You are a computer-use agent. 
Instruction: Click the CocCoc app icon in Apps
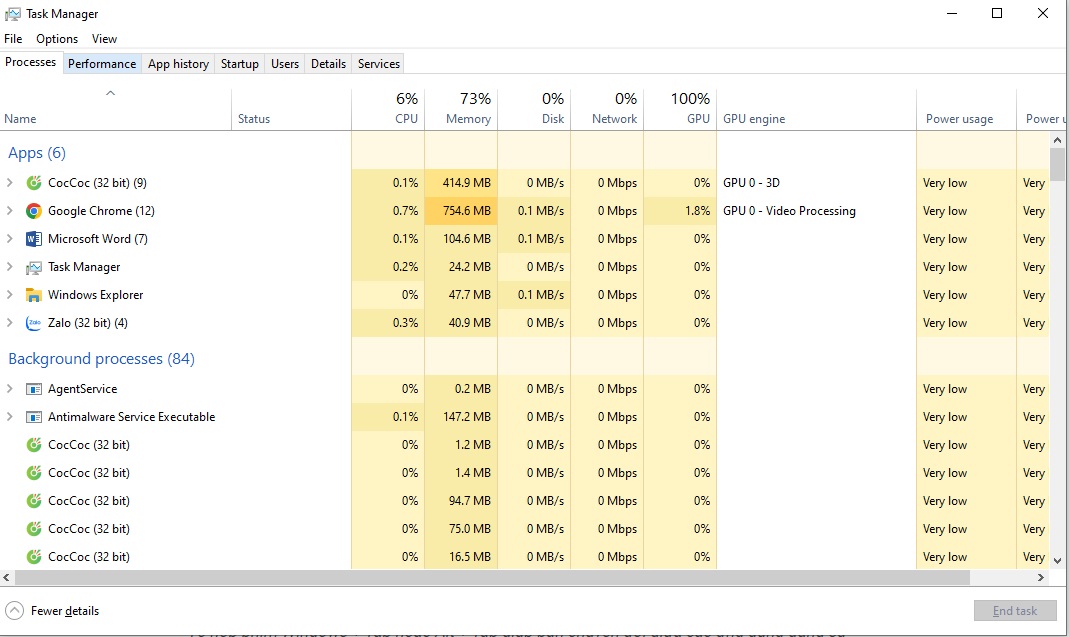pos(34,183)
